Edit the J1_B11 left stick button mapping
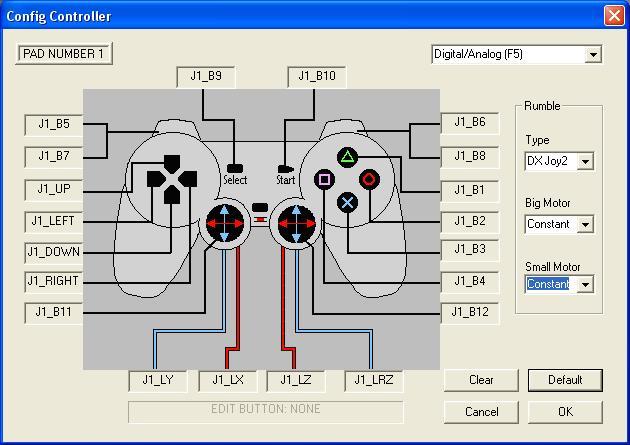This screenshot has height=445, width=630. point(54,312)
